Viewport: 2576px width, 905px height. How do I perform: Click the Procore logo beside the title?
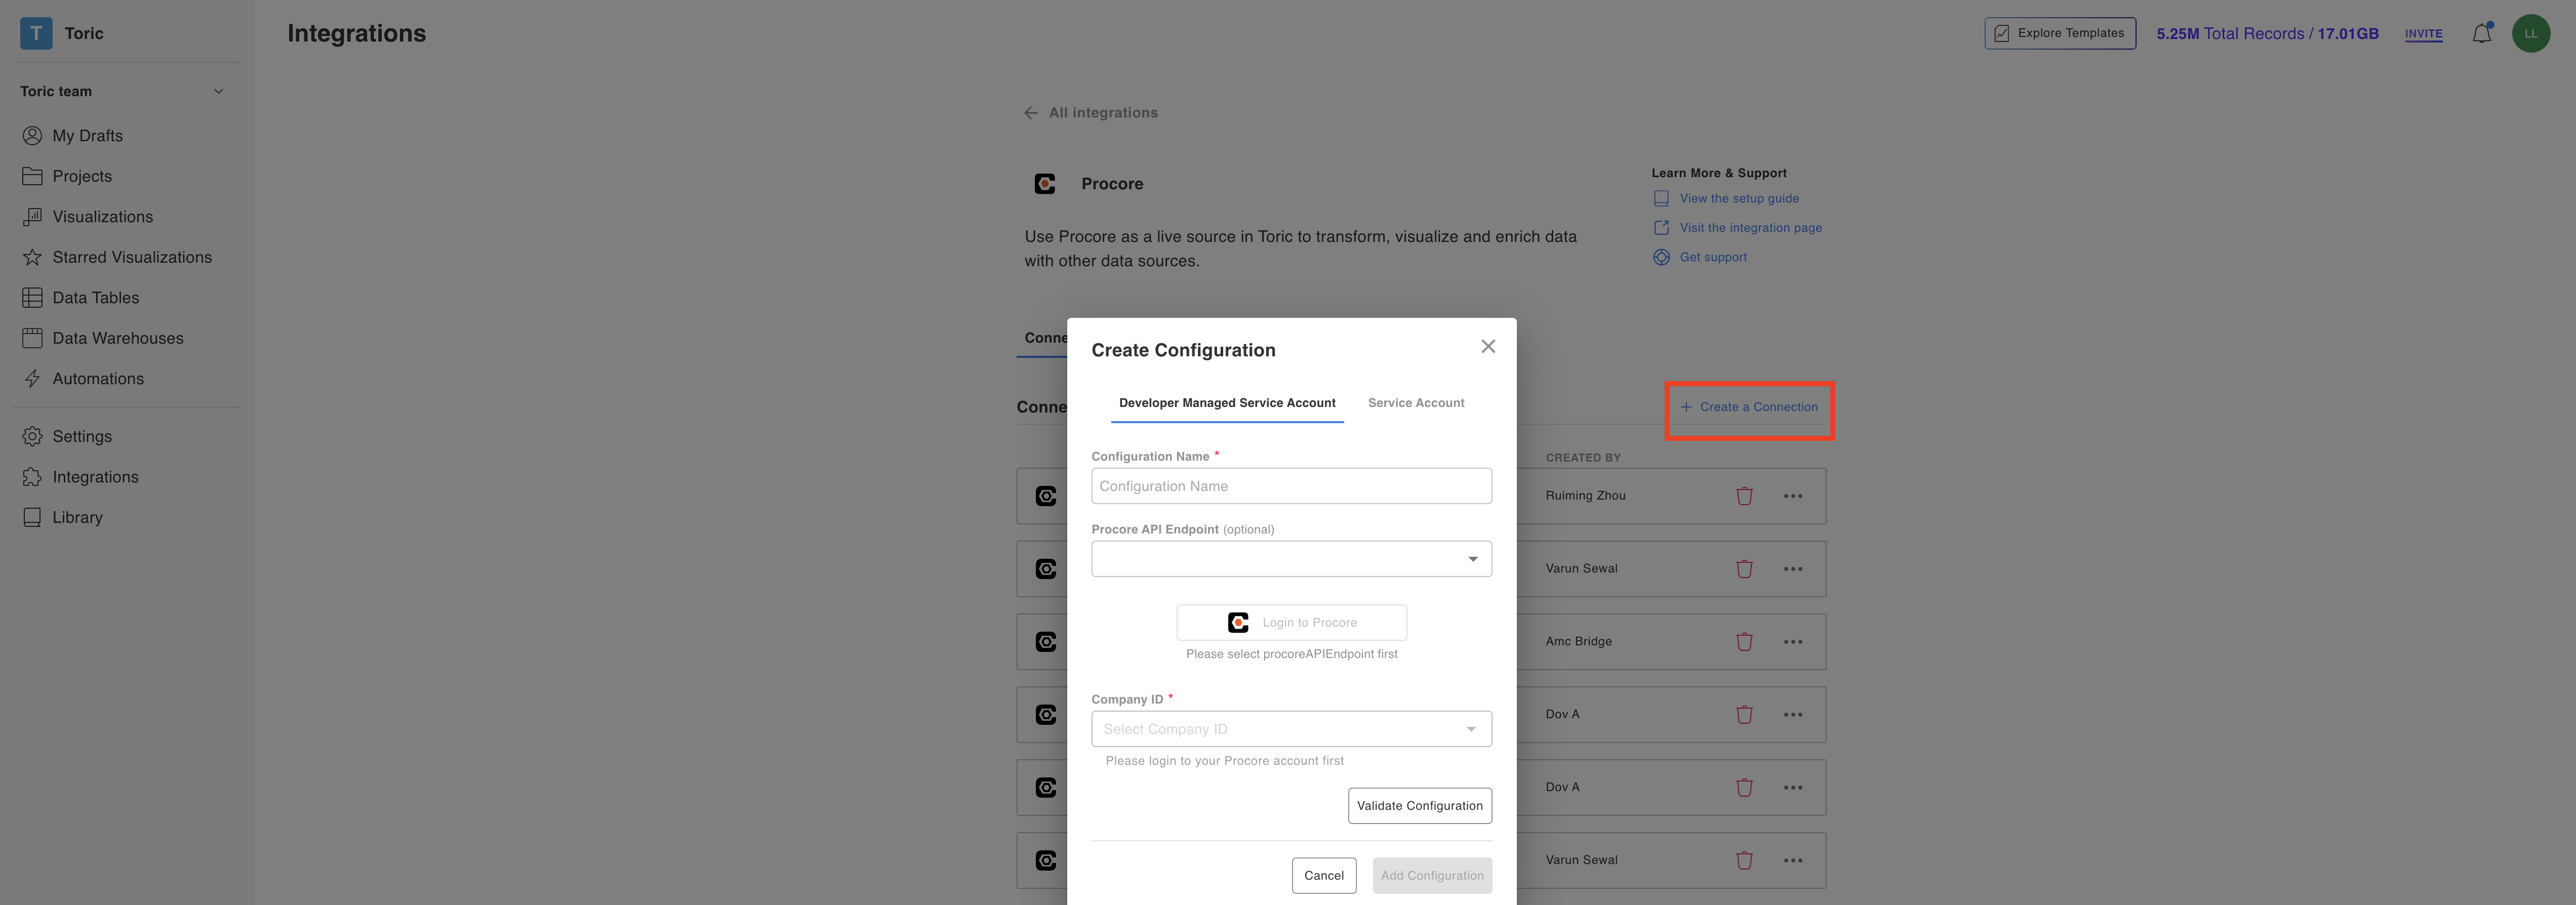click(x=1045, y=184)
